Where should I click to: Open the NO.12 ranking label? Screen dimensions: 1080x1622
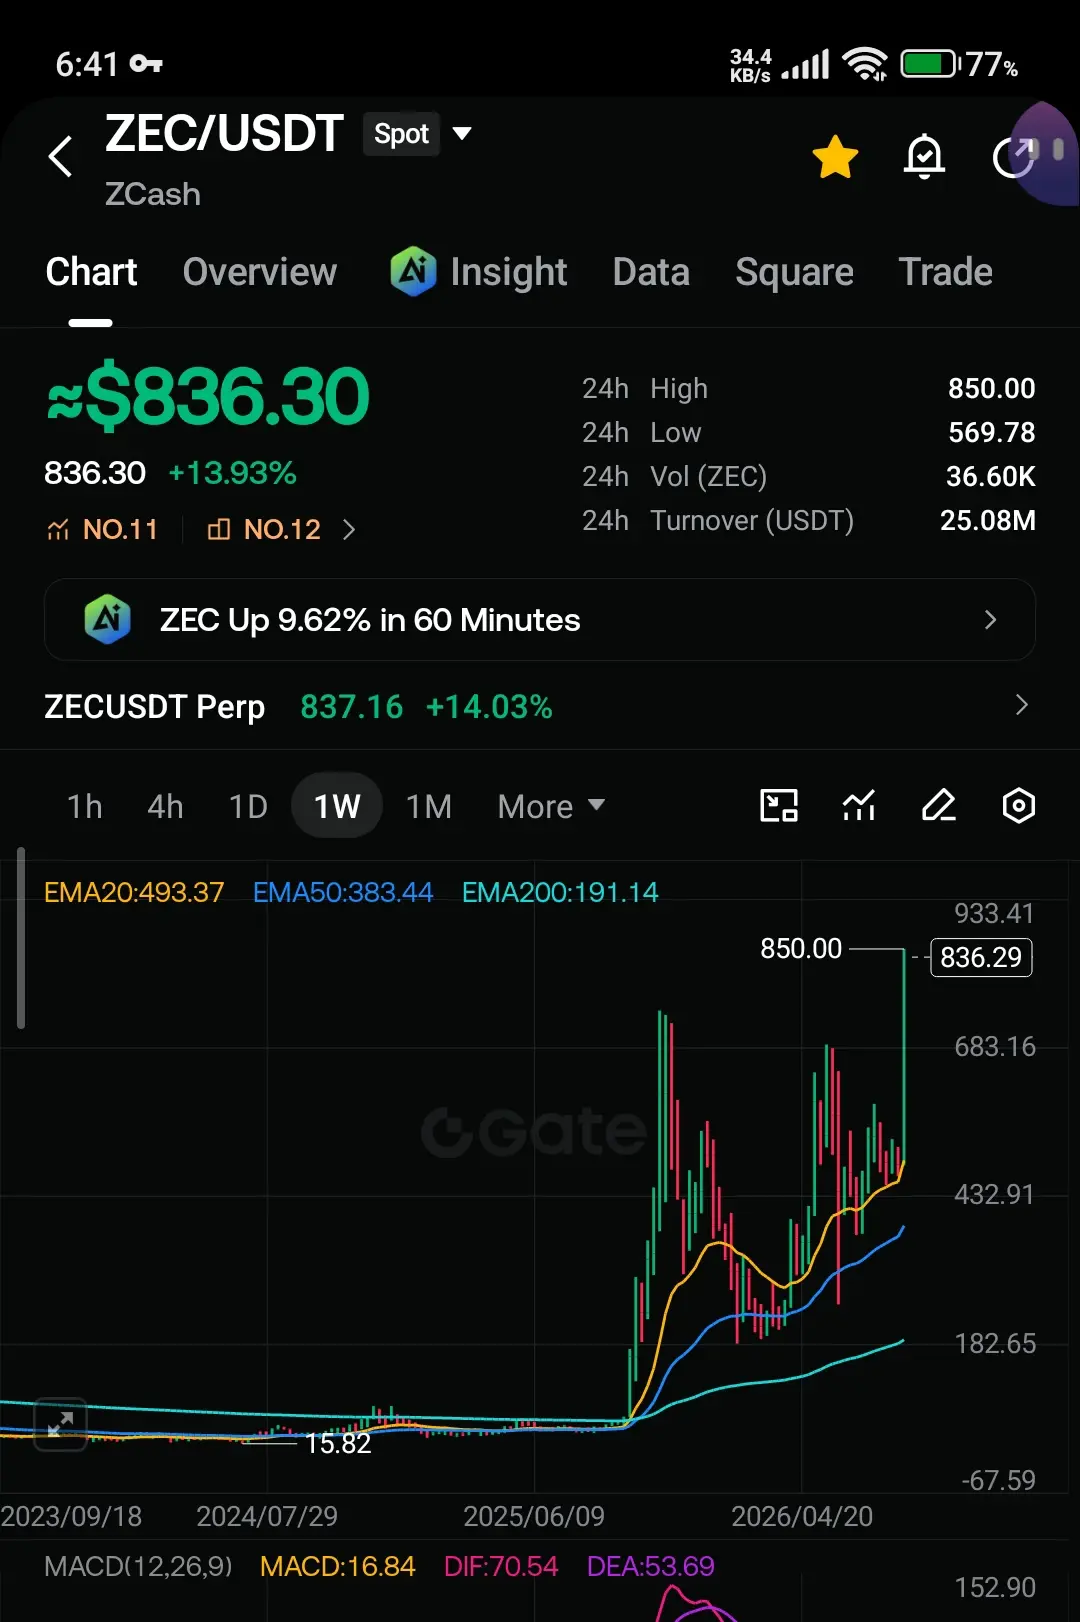[x=264, y=529]
